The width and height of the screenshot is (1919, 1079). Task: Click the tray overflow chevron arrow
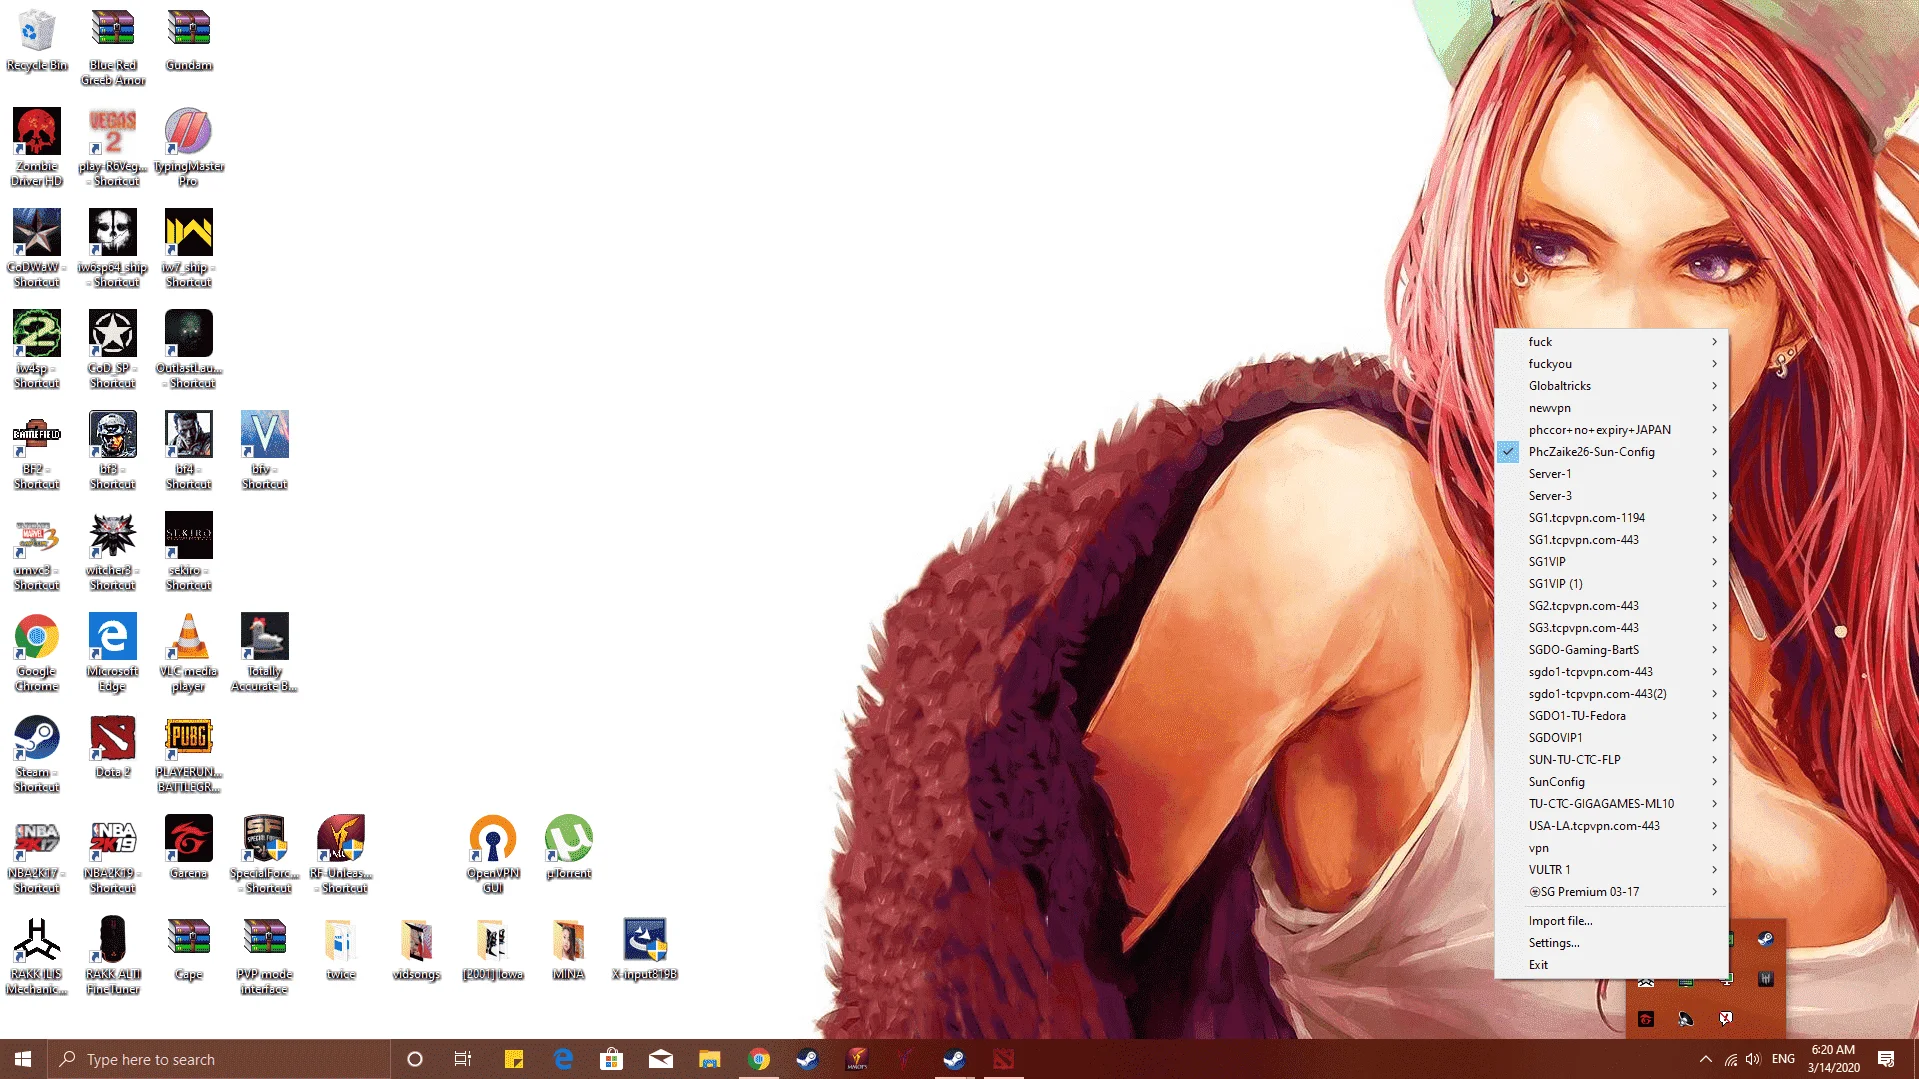[x=1705, y=1059]
